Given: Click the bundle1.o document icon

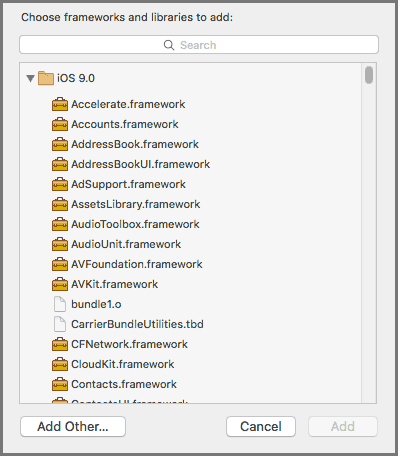Looking at the screenshot, I should pos(60,304).
